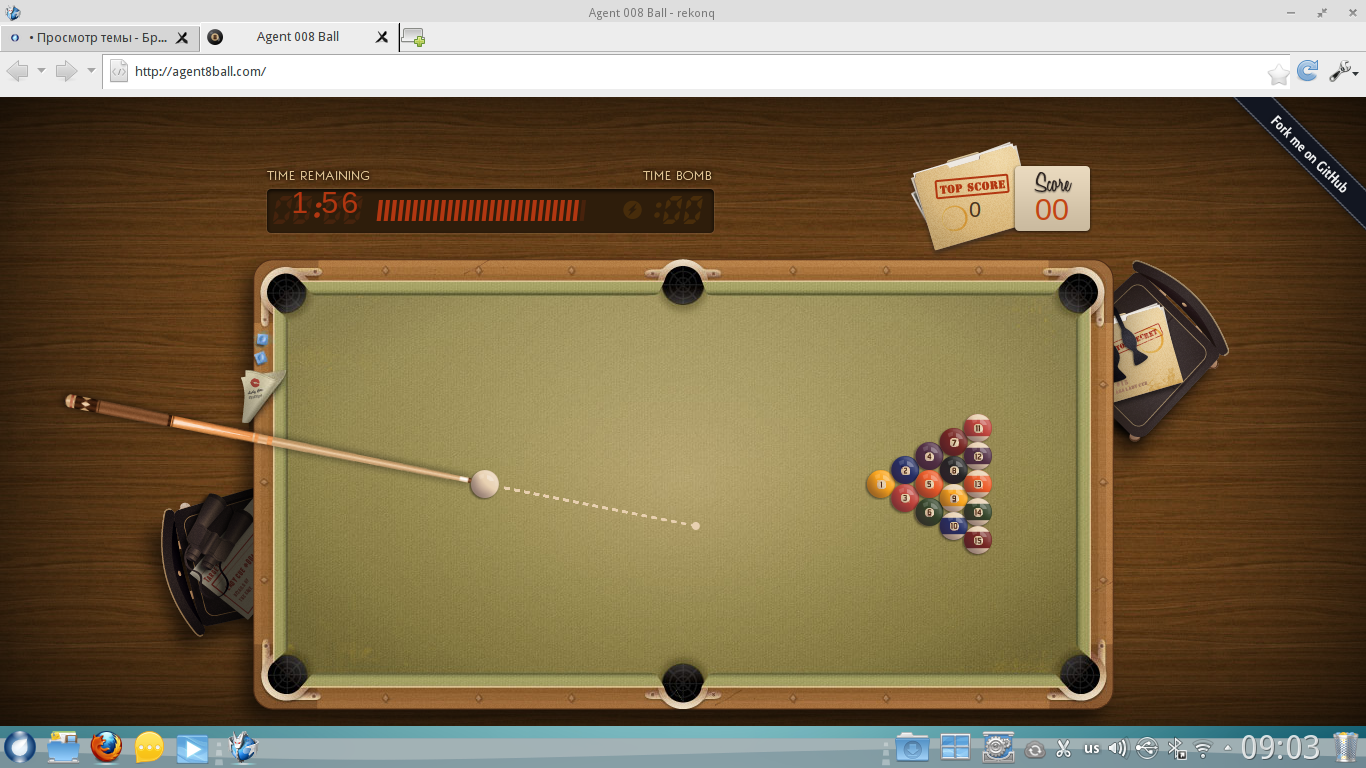Image resolution: width=1366 pixels, height=768 pixels.
Task: Click the time remaining progress bar
Action: pos(480,210)
